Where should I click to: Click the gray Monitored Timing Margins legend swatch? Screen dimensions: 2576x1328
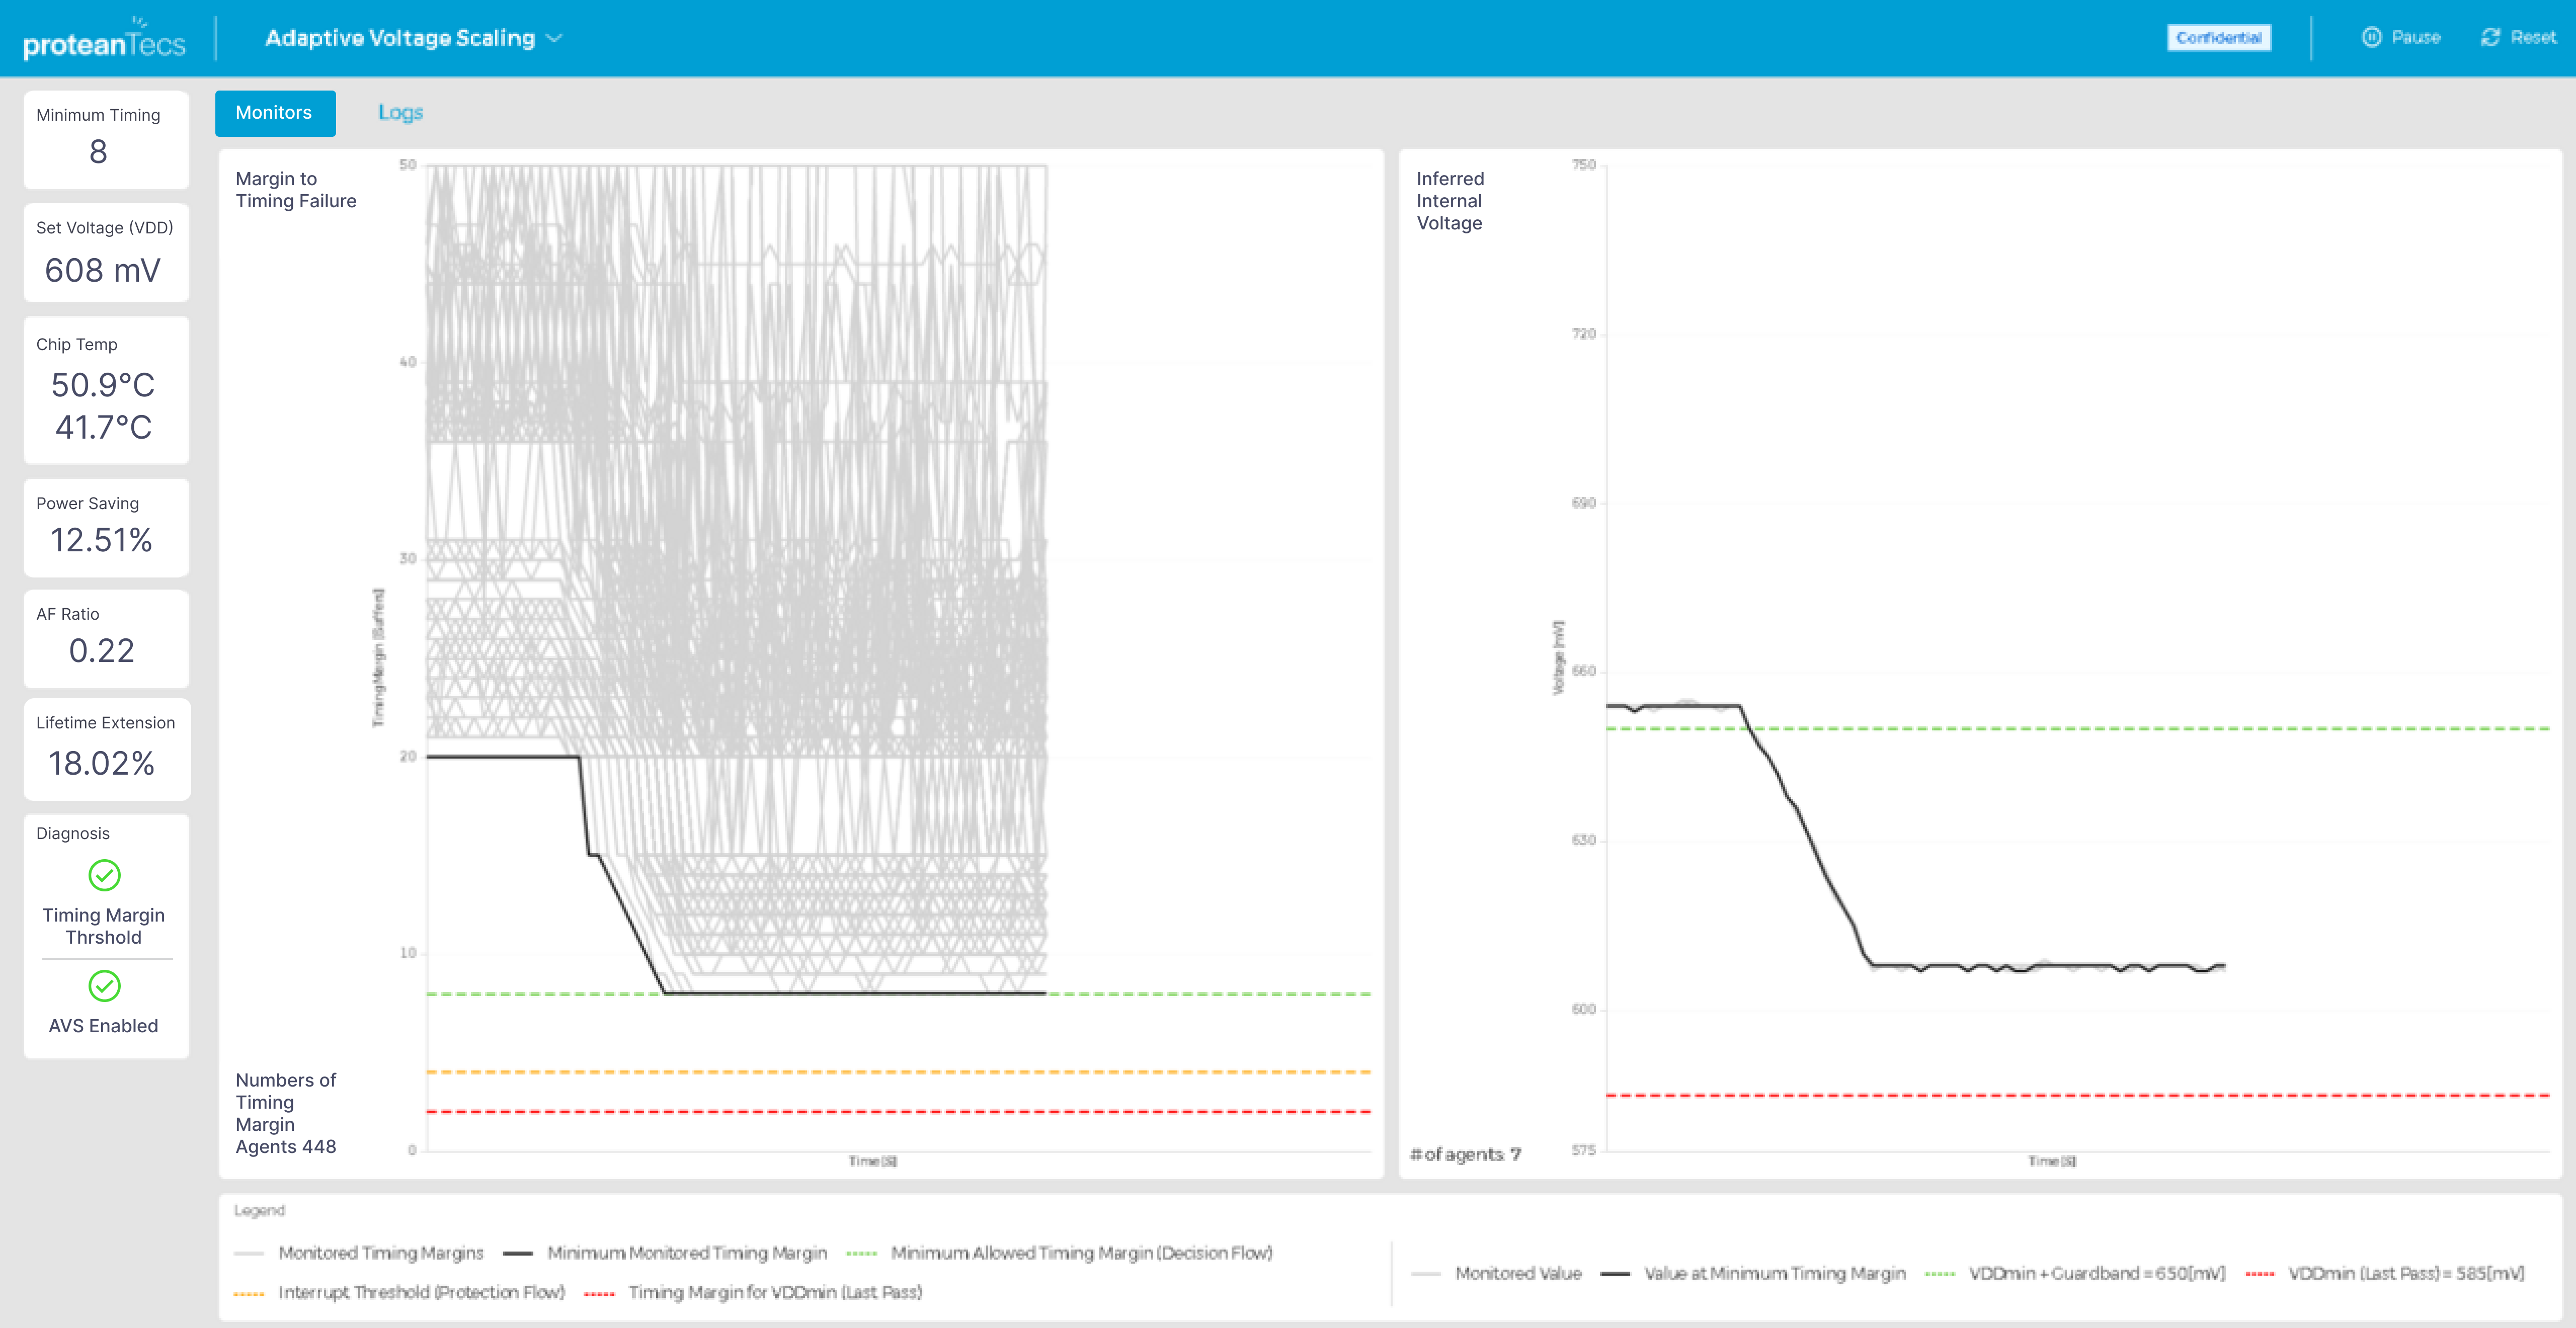tap(248, 1253)
